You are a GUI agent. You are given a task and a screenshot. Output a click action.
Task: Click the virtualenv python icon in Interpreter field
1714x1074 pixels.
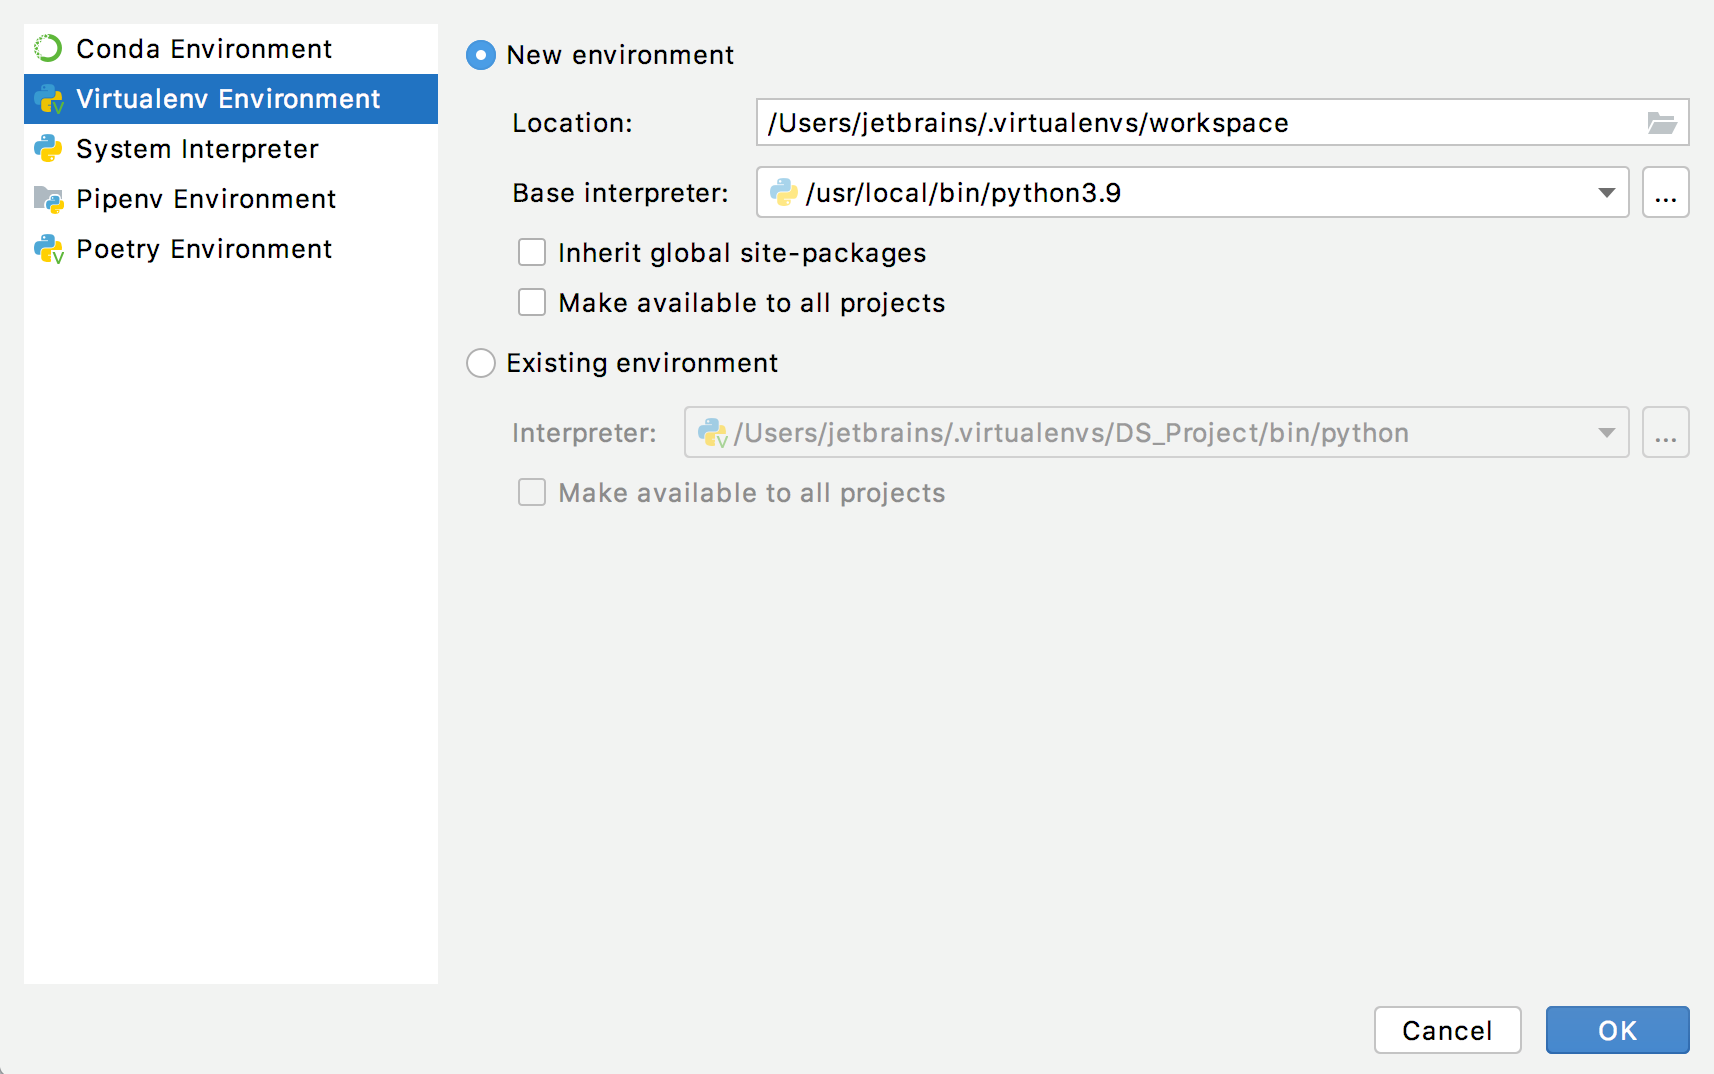713,432
